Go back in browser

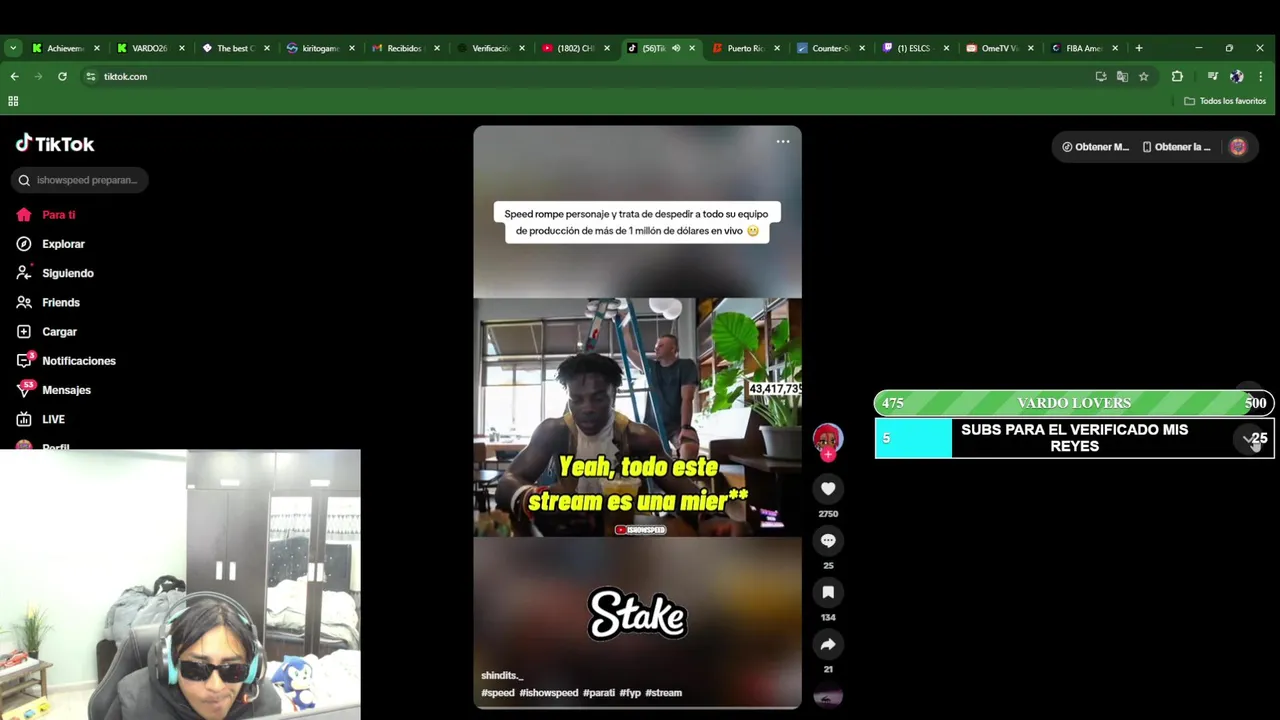(x=14, y=76)
